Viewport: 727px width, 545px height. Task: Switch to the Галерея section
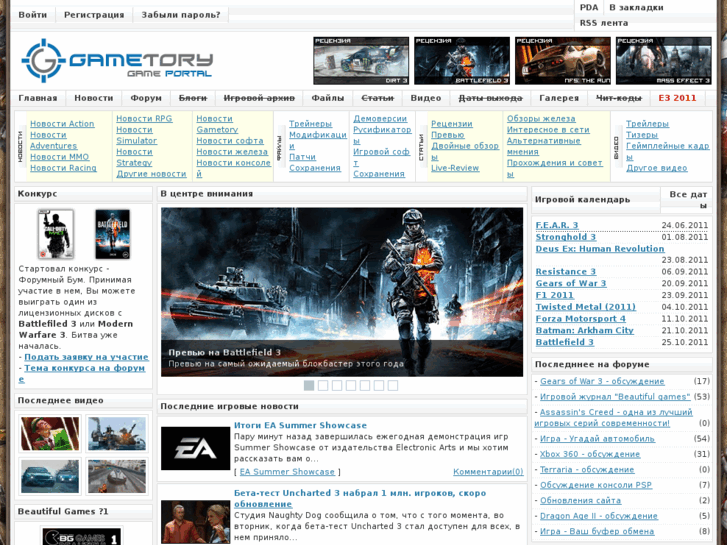pyautogui.click(x=559, y=98)
